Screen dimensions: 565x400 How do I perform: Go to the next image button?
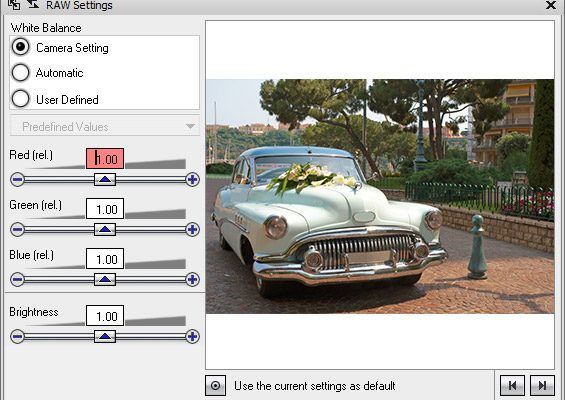pyautogui.click(x=542, y=386)
